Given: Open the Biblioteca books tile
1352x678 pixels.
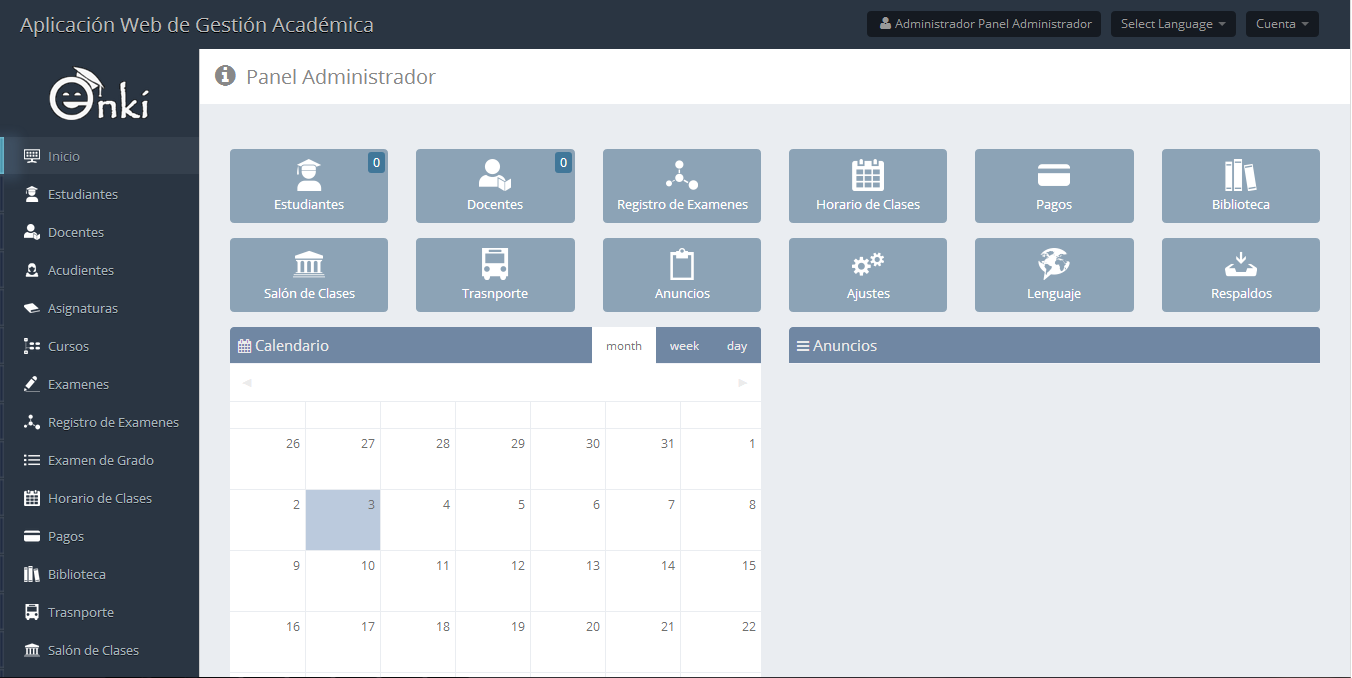Looking at the screenshot, I should 1240,186.
